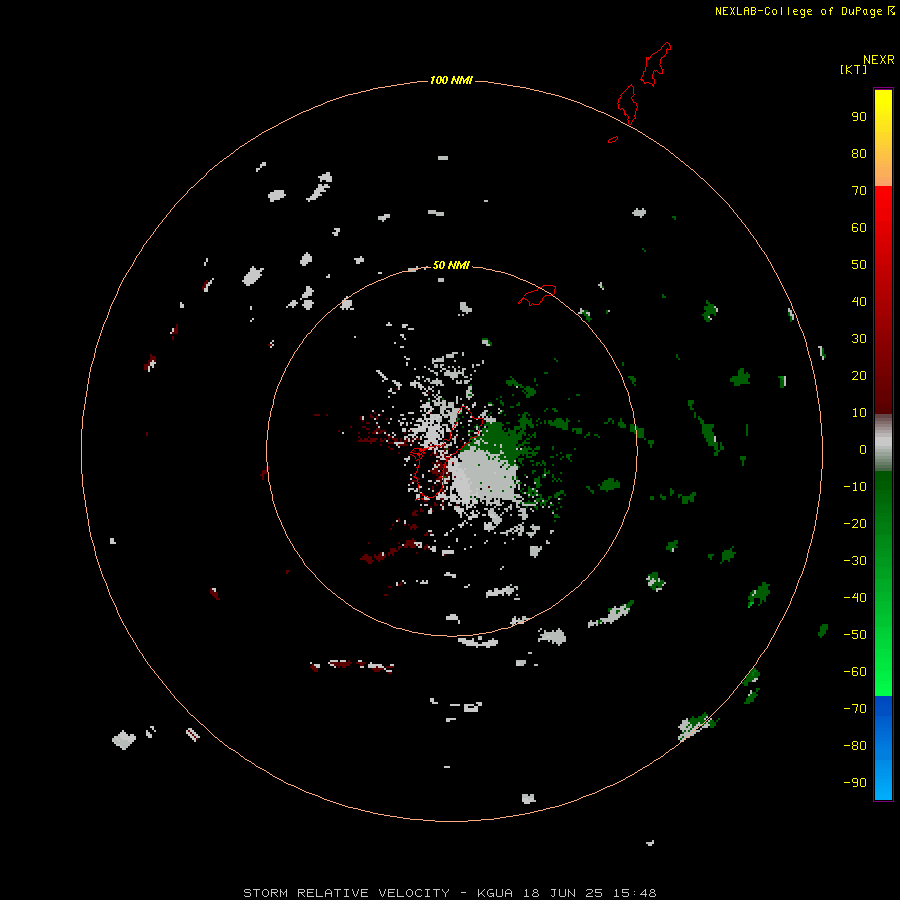Click the positive 10 knot scale label
The width and height of the screenshot is (900, 900).
click(x=859, y=413)
